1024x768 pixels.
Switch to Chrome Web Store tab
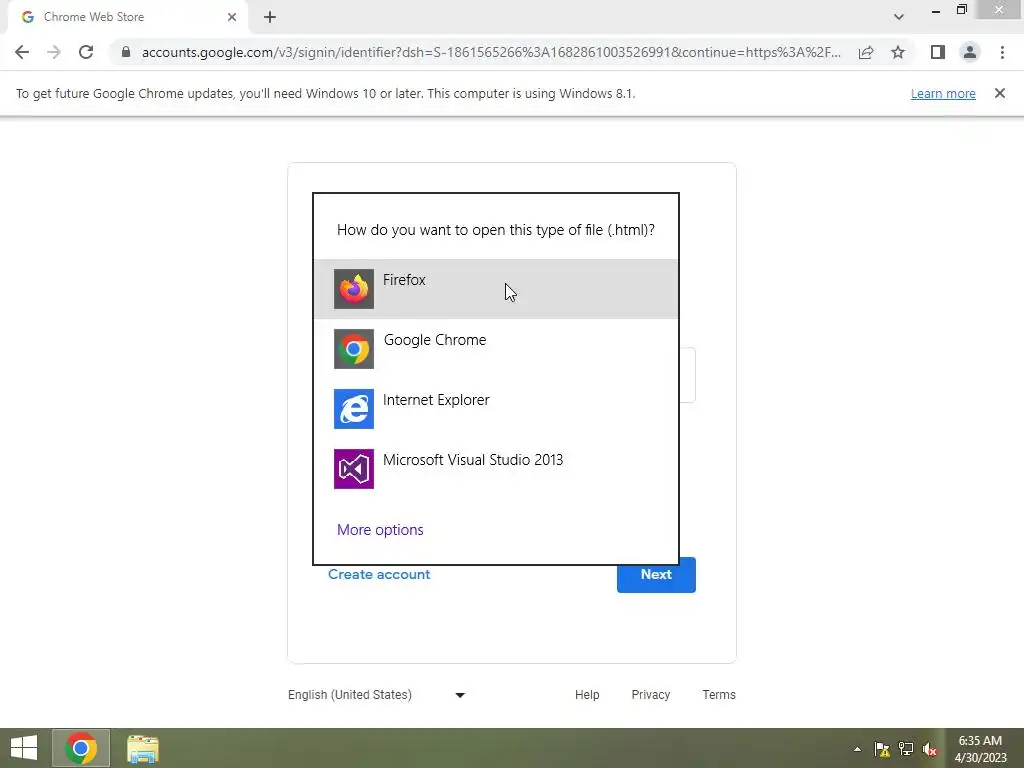coord(128,17)
